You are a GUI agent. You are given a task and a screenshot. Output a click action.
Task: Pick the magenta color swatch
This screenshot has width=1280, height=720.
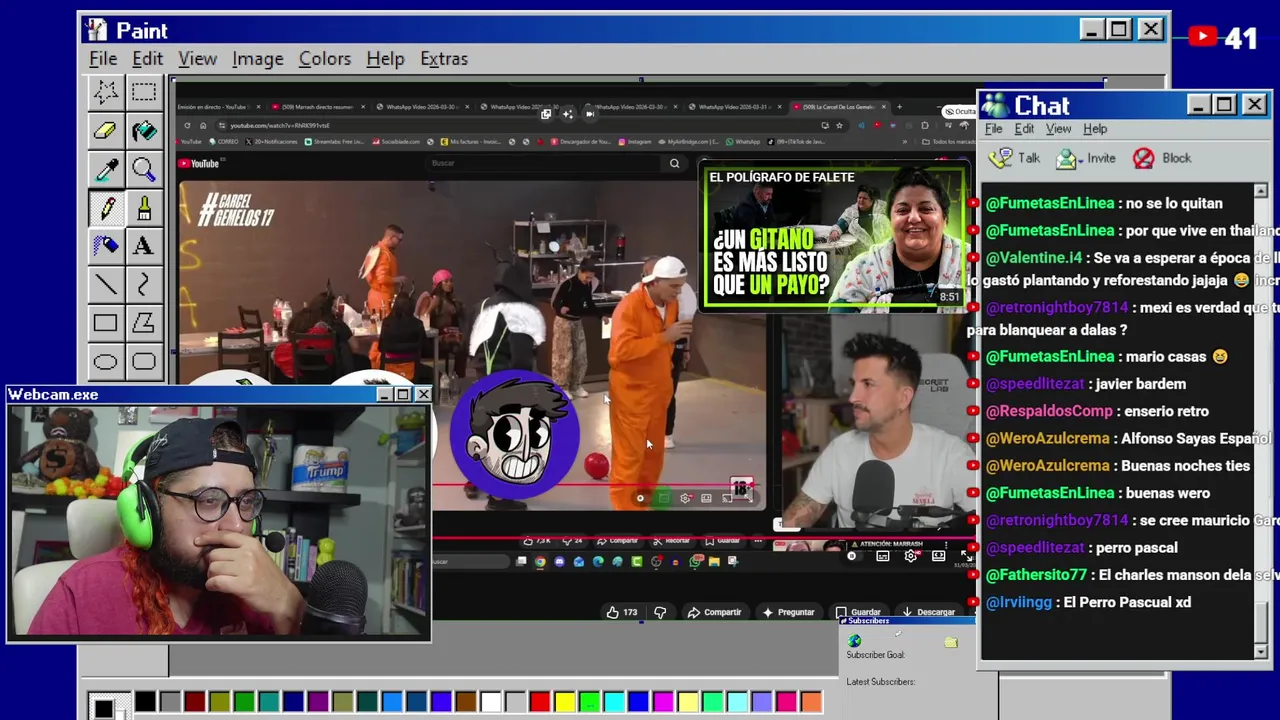click(663, 702)
